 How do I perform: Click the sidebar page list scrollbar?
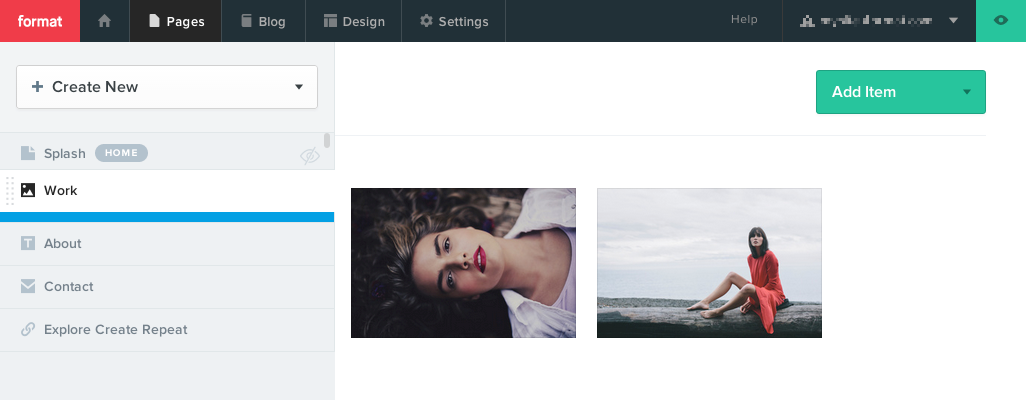pyautogui.click(x=327, y=141)
